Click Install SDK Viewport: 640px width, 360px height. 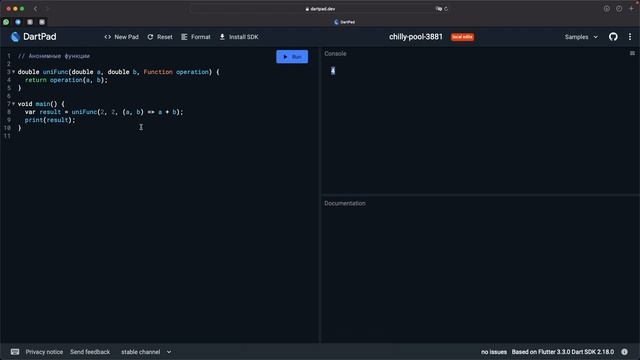pyautogui.click(x=239, y=37)
